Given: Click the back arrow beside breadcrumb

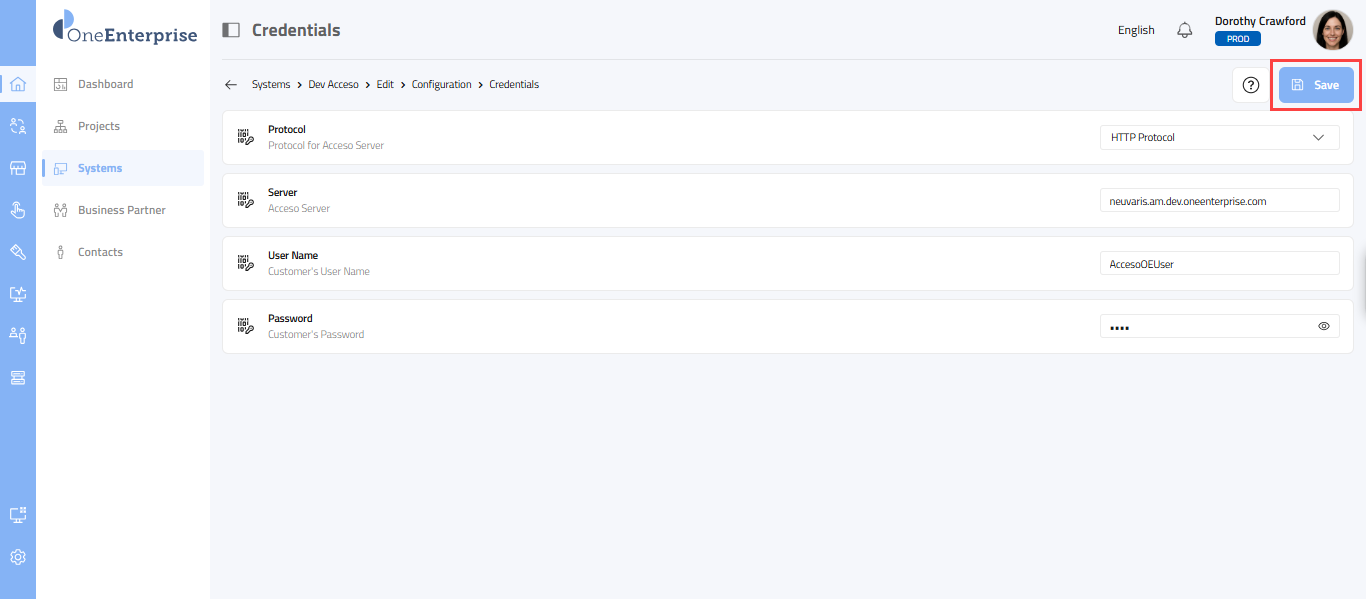Looking at the screenshot, I should [231, 85].
